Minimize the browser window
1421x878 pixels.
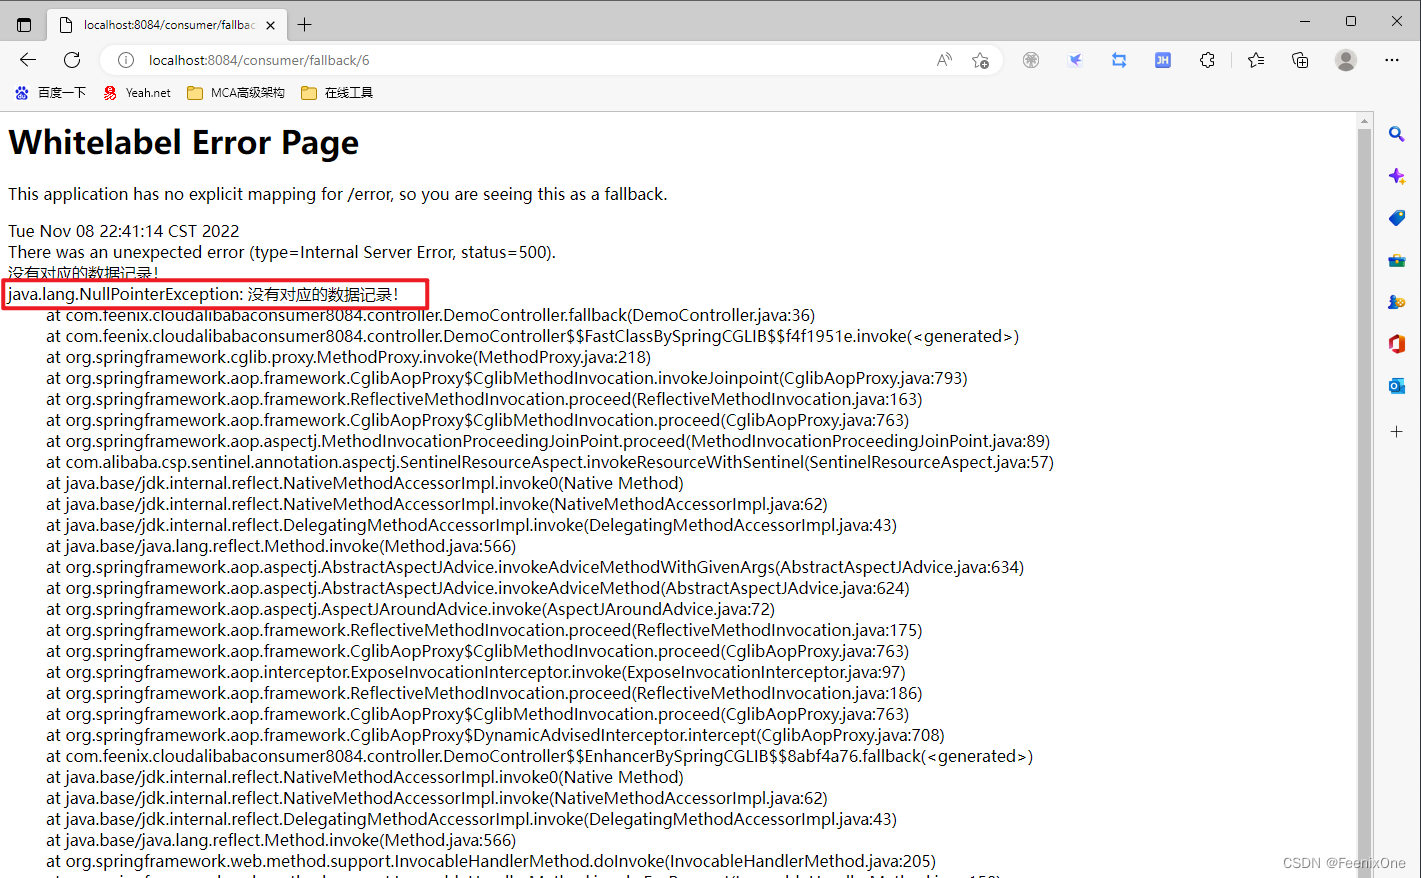coord(1305,21)
